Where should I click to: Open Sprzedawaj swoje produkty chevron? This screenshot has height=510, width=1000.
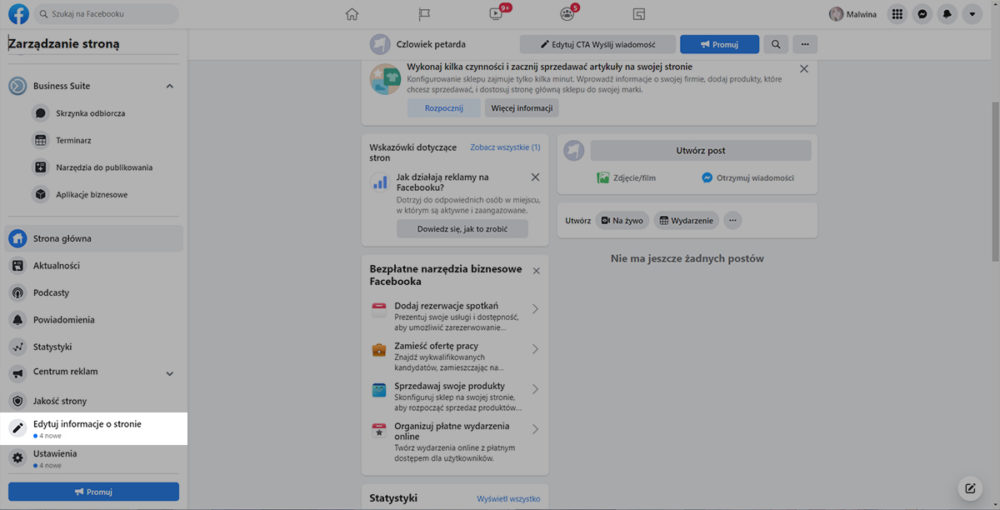tap(535, 389)
